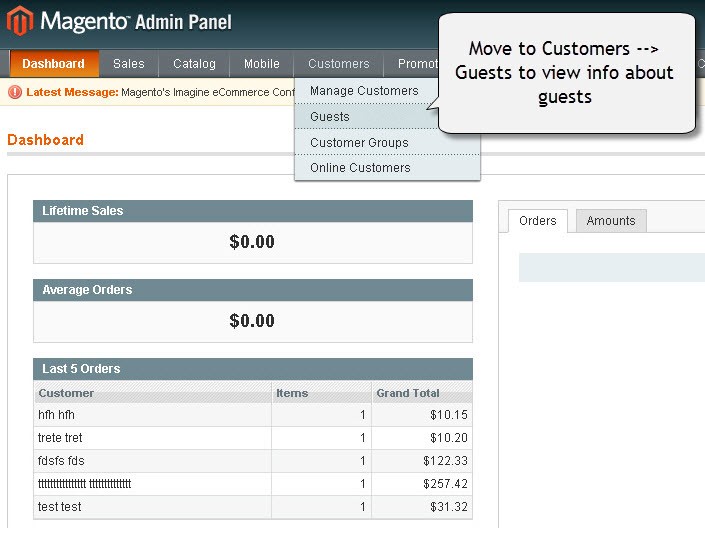Sort by Customer column header
This screenshot has height=536, width=705.
[152, 393]
